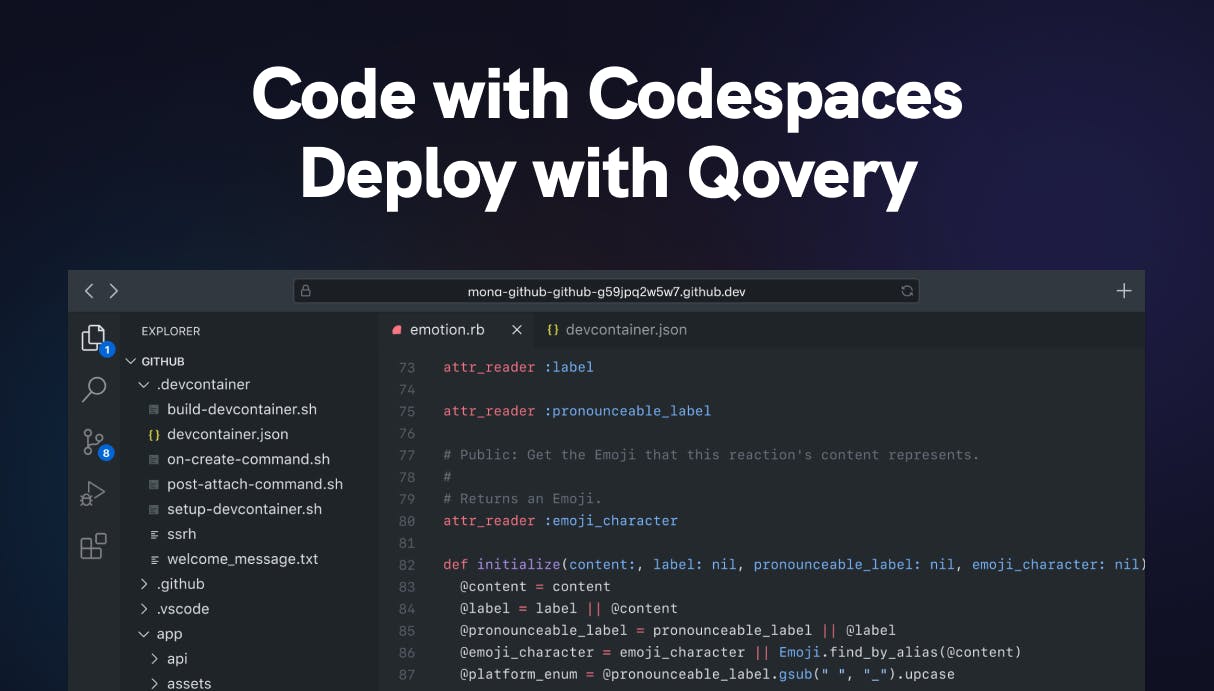Select the emotion.rb editor tab
The height and width of the screenshot is (691, 1214).
click(x=450, y=329)
